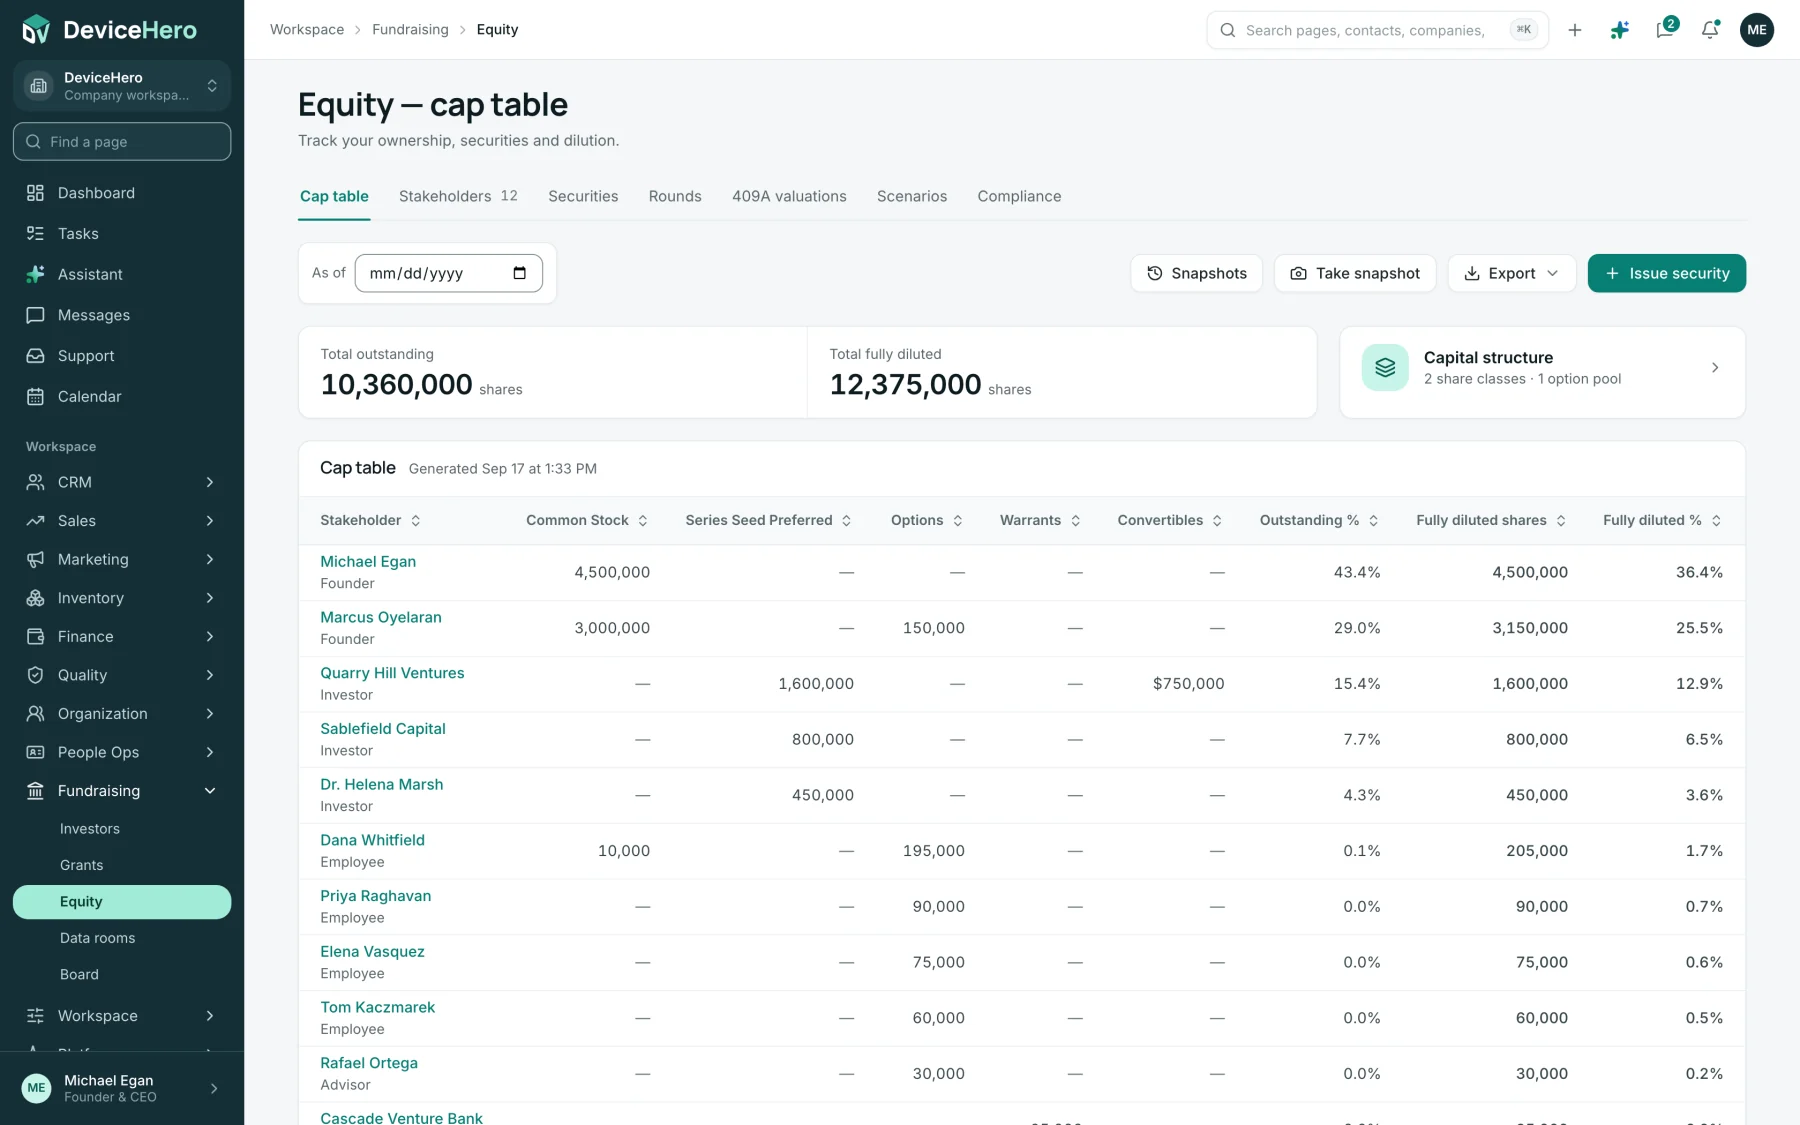This screenshot has width=1800, height=1125.
Task: Sort by Stakeholder column
Action: point(370,520)
